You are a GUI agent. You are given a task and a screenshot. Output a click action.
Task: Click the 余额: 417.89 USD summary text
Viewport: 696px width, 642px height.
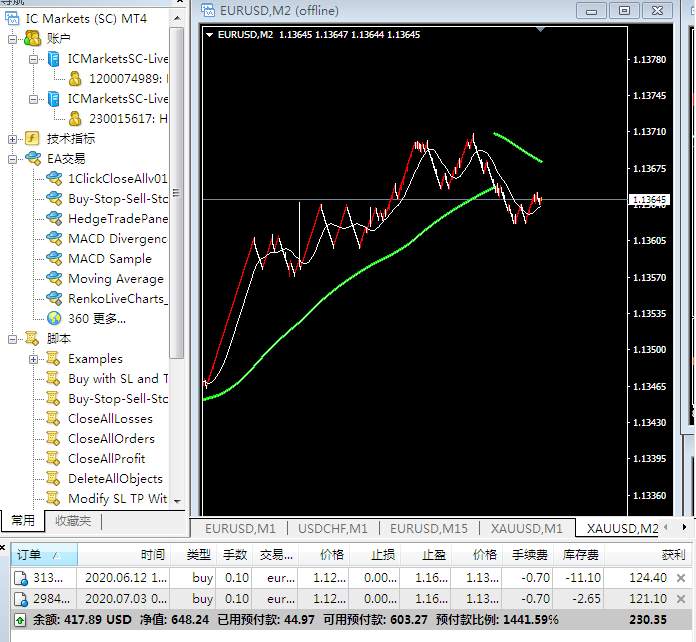(x=82, y=619)
